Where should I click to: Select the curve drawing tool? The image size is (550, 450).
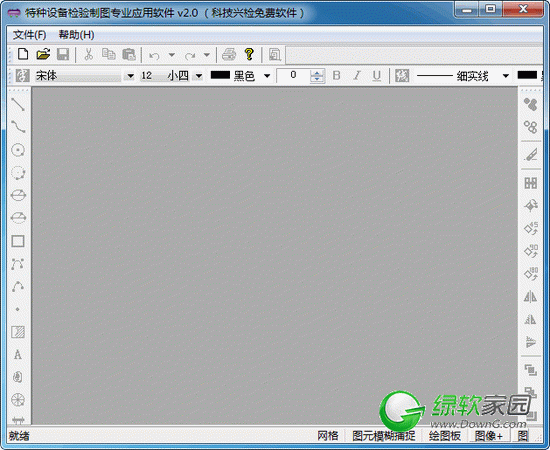18,127
